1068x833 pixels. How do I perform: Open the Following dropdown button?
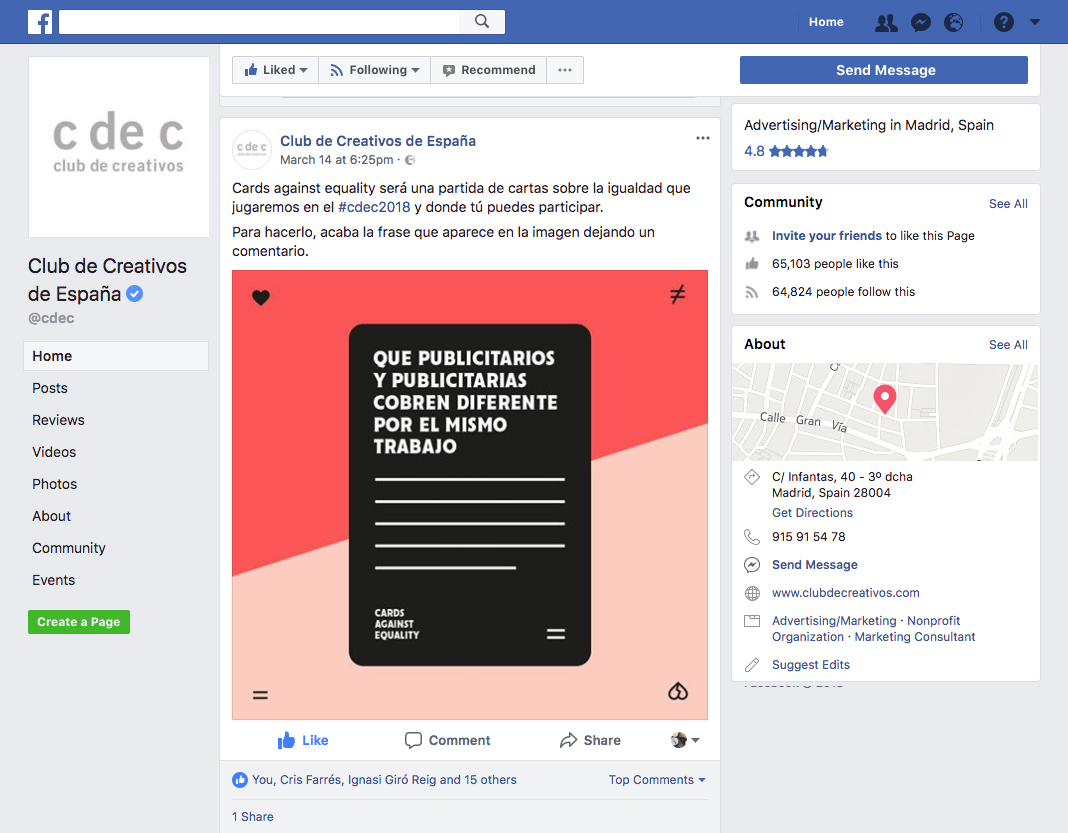point(375,70)
